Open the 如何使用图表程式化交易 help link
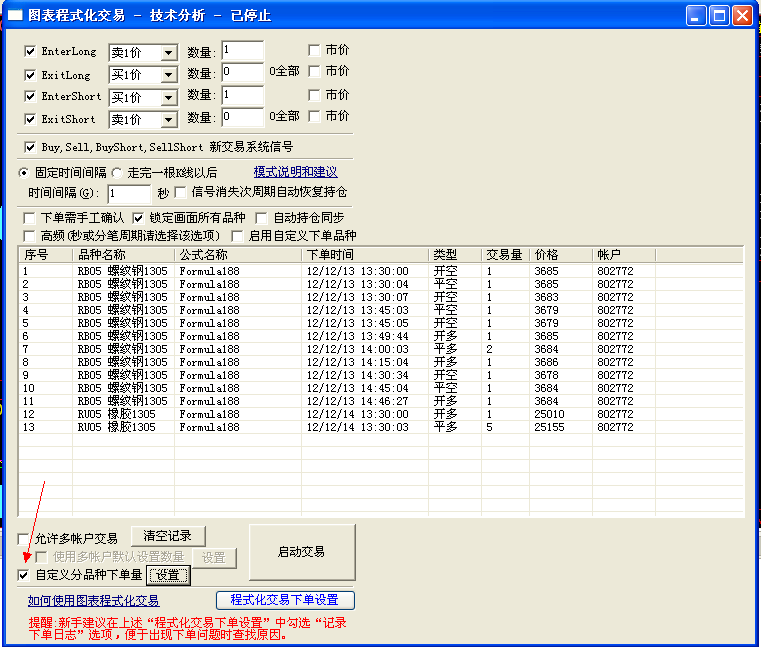761x647 pixels. tap(93, 601)
